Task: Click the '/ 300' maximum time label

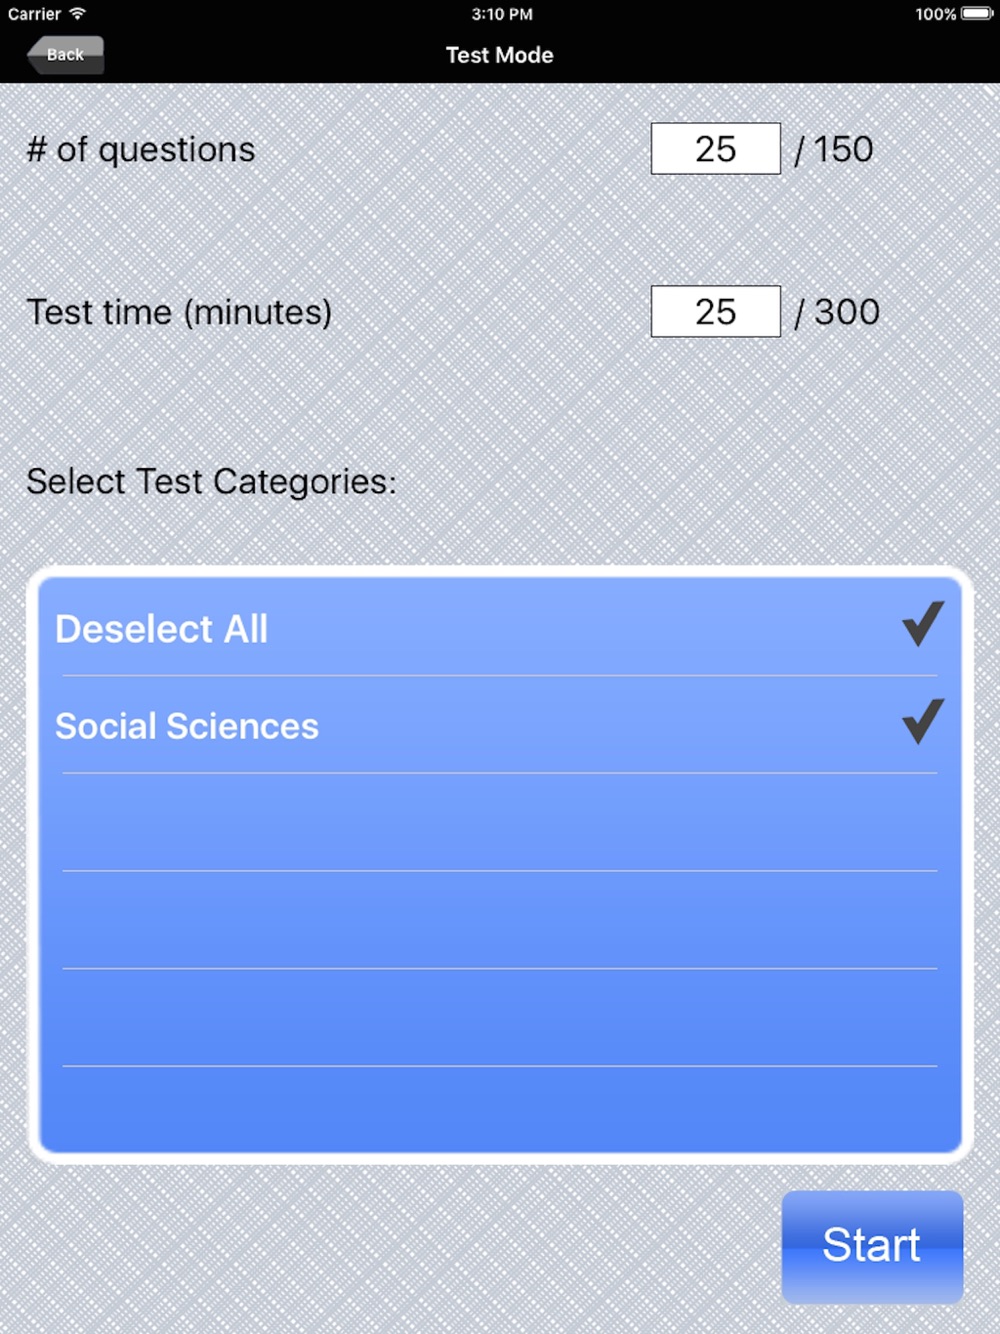Action: tap(837, 312)
